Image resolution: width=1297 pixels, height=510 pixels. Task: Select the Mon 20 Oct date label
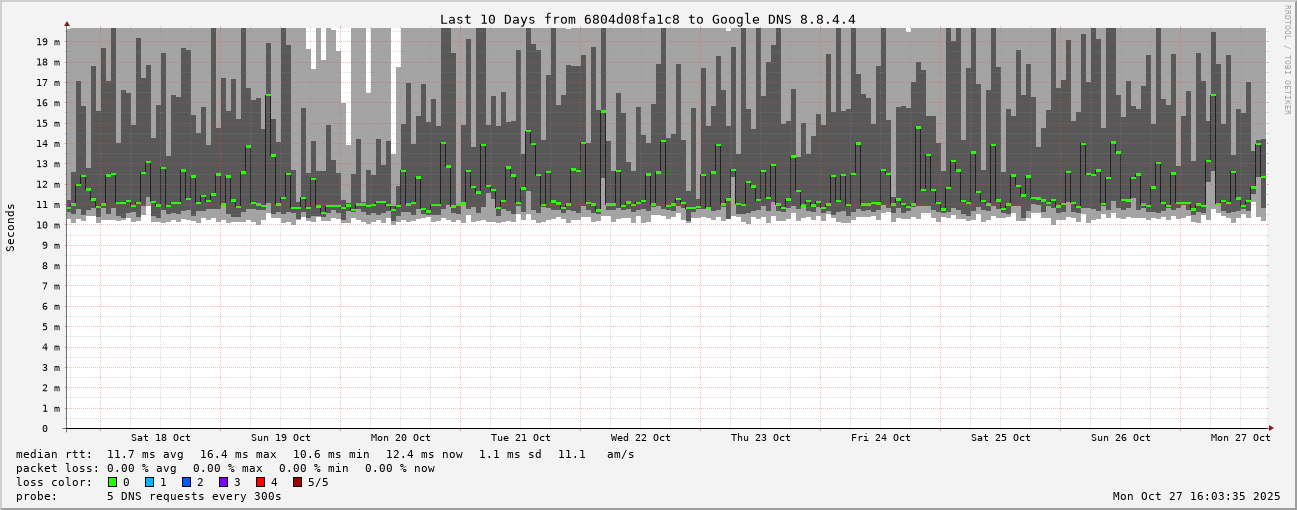click(x=400, y=438)
